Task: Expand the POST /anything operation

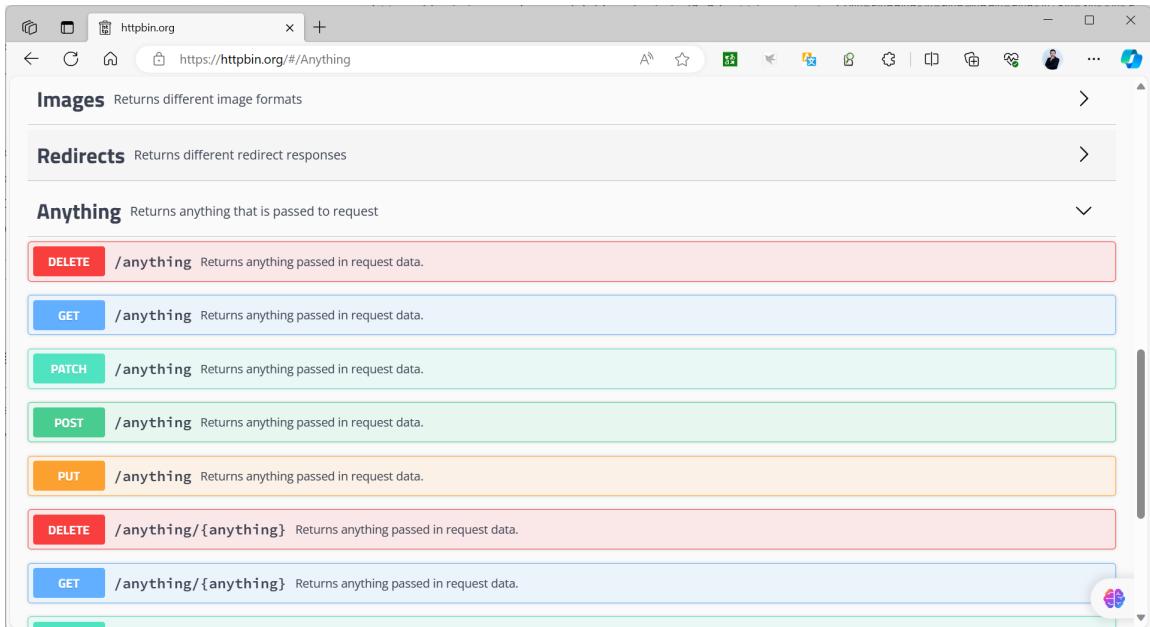Action: pyautogui.click(x=571, y=422)
